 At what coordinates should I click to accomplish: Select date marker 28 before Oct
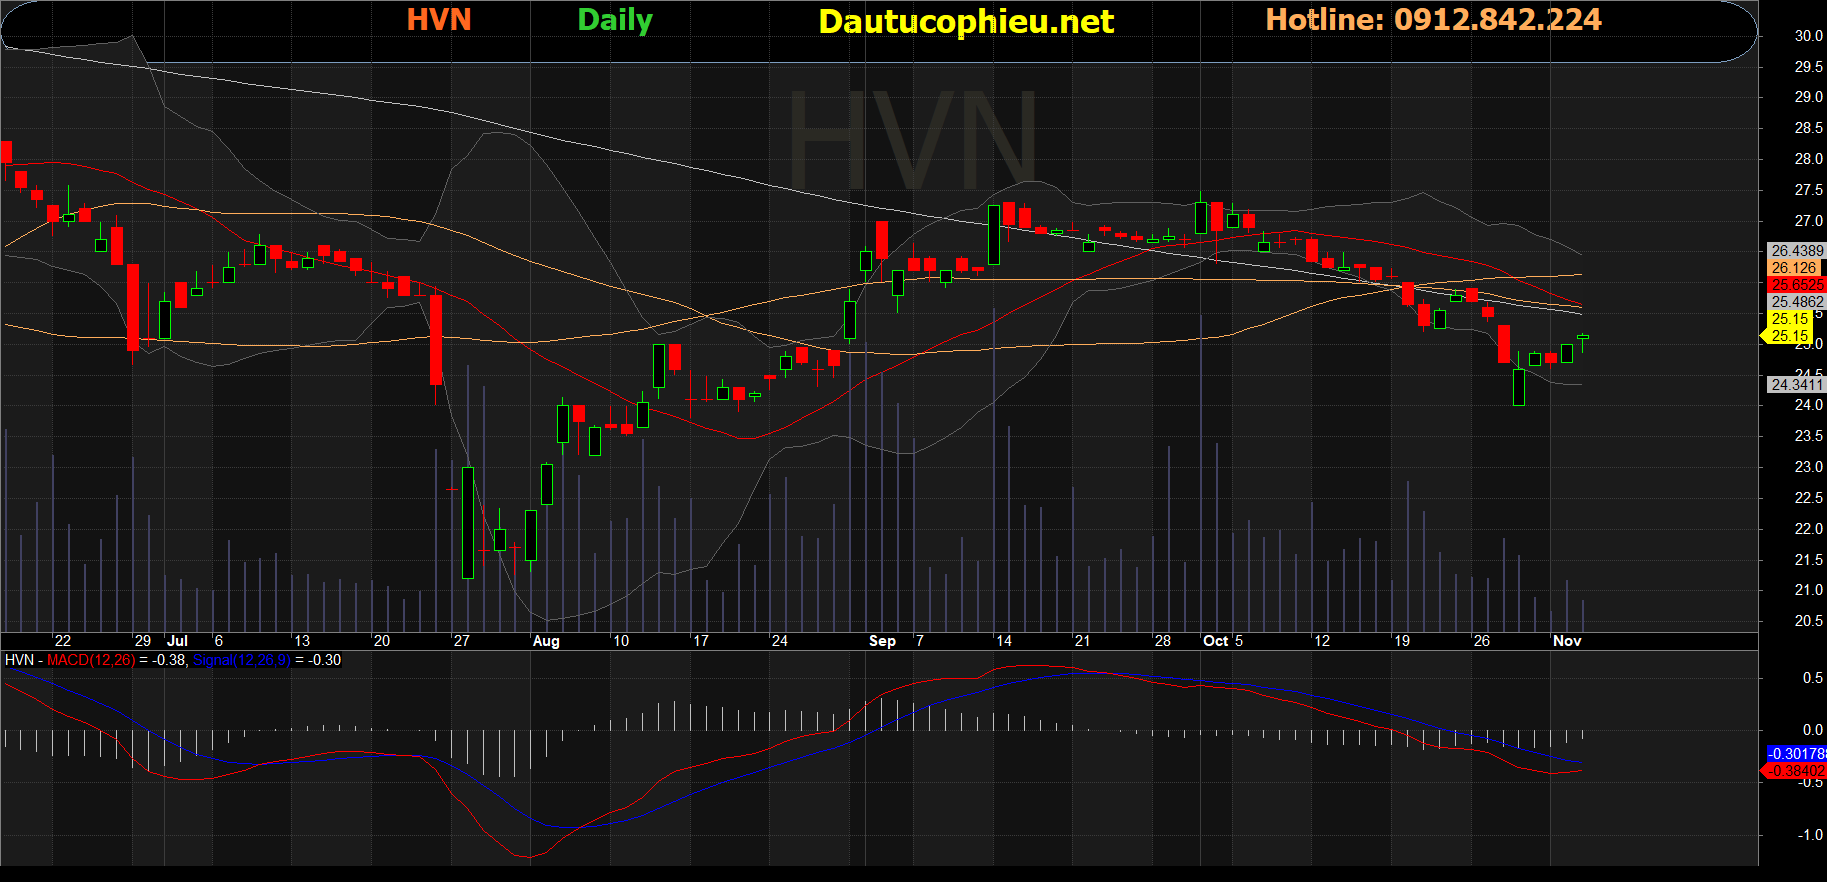click(1162, 641)
